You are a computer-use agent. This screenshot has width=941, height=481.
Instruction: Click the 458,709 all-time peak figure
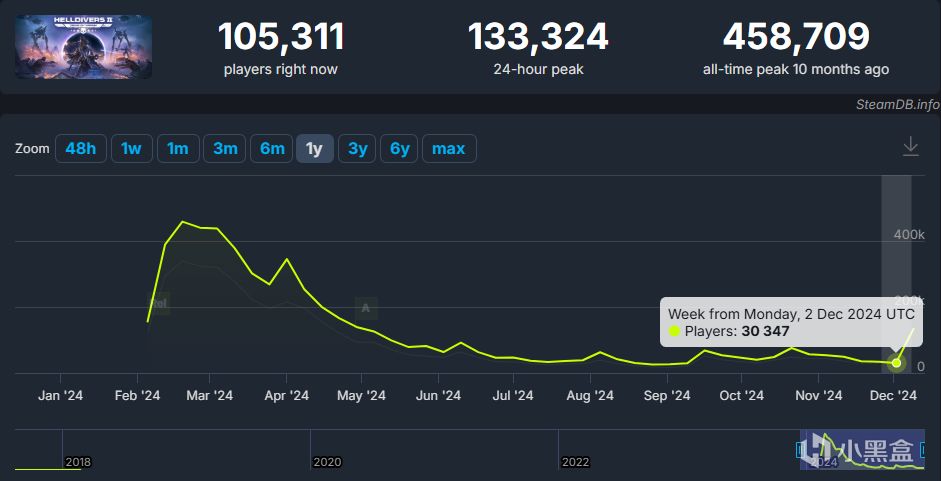tap(796, 37)
